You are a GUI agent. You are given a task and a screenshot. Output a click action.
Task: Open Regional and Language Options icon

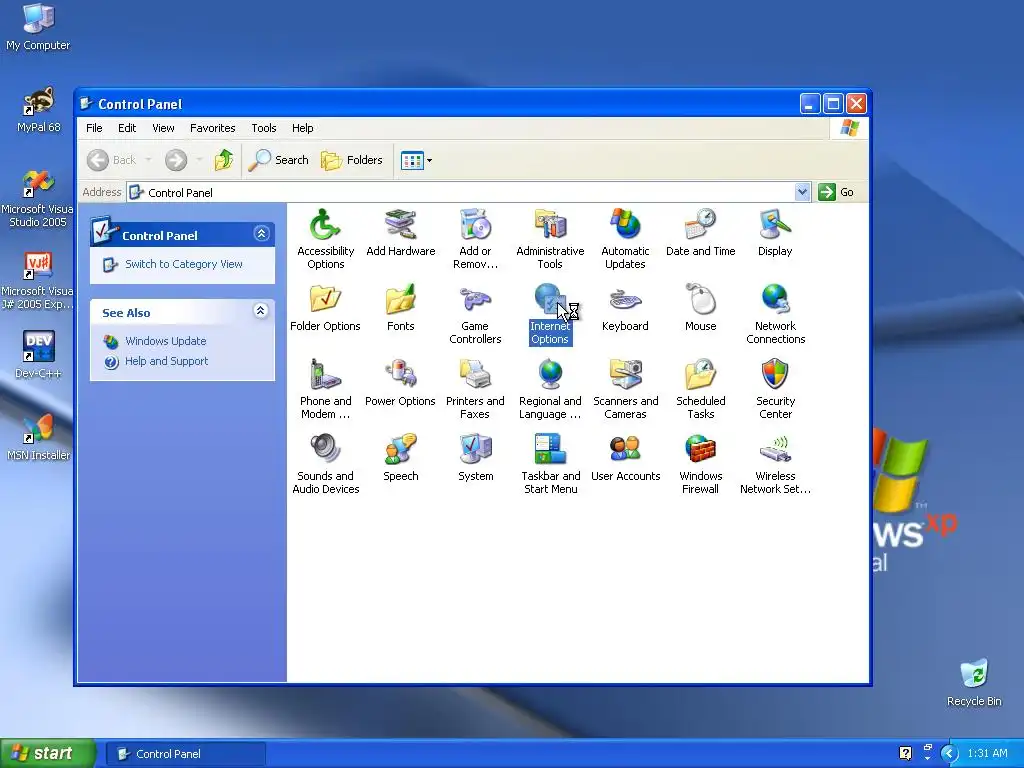click(x=550, y=376)
